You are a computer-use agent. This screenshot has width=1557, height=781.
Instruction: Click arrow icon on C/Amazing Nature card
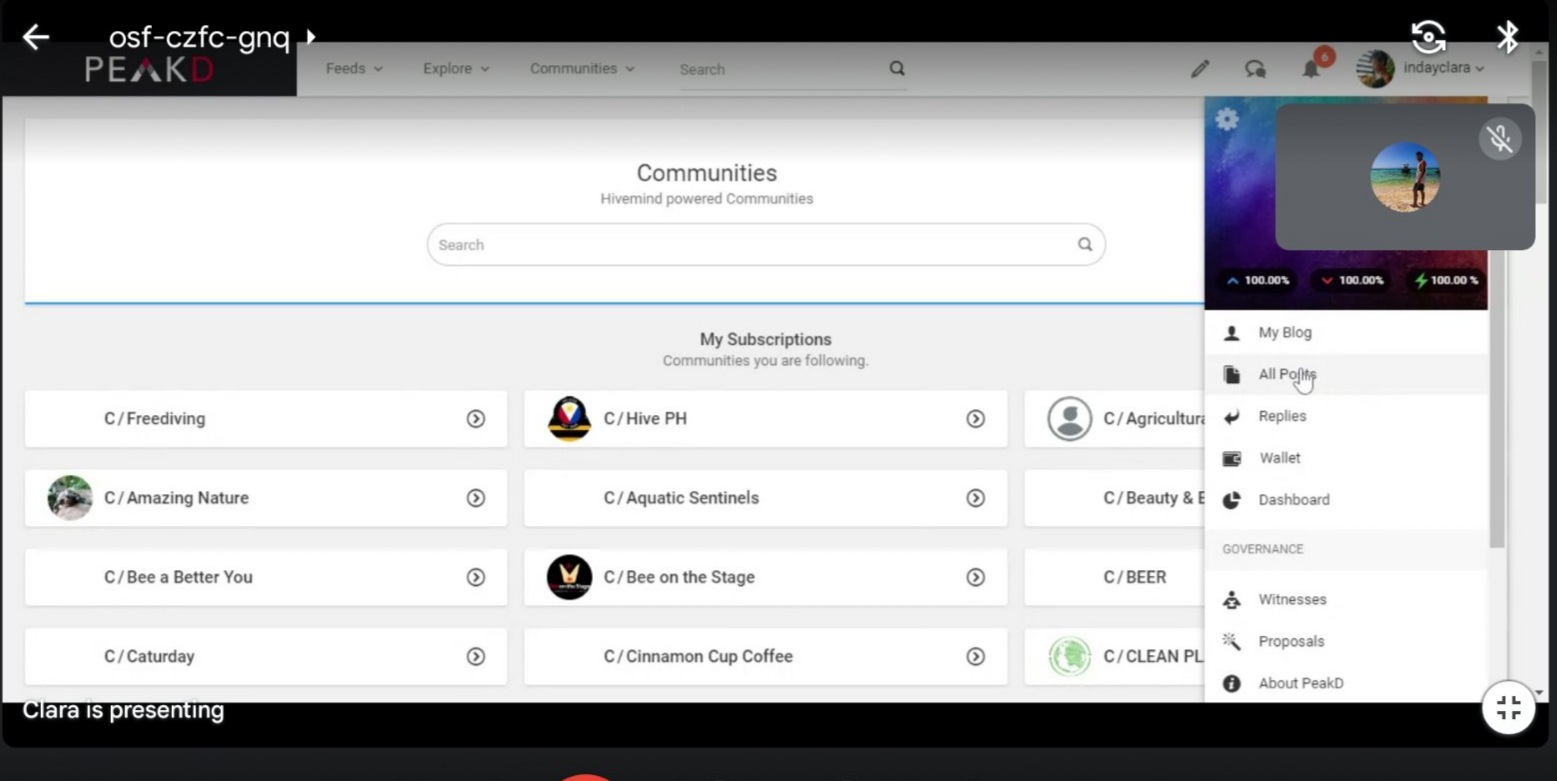point(476,498)
